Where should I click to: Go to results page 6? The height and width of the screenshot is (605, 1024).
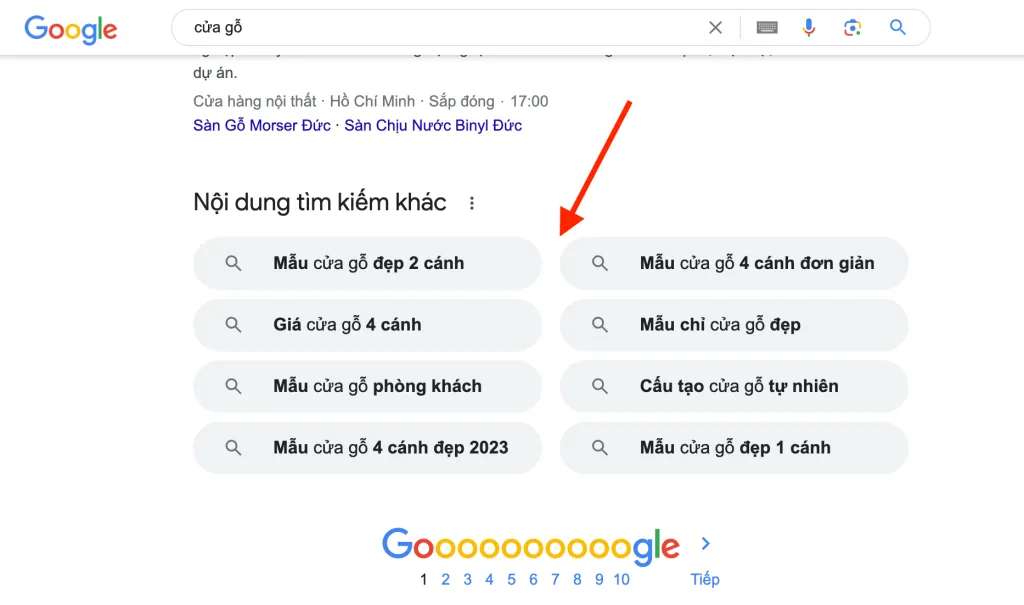tap(533, 580)
